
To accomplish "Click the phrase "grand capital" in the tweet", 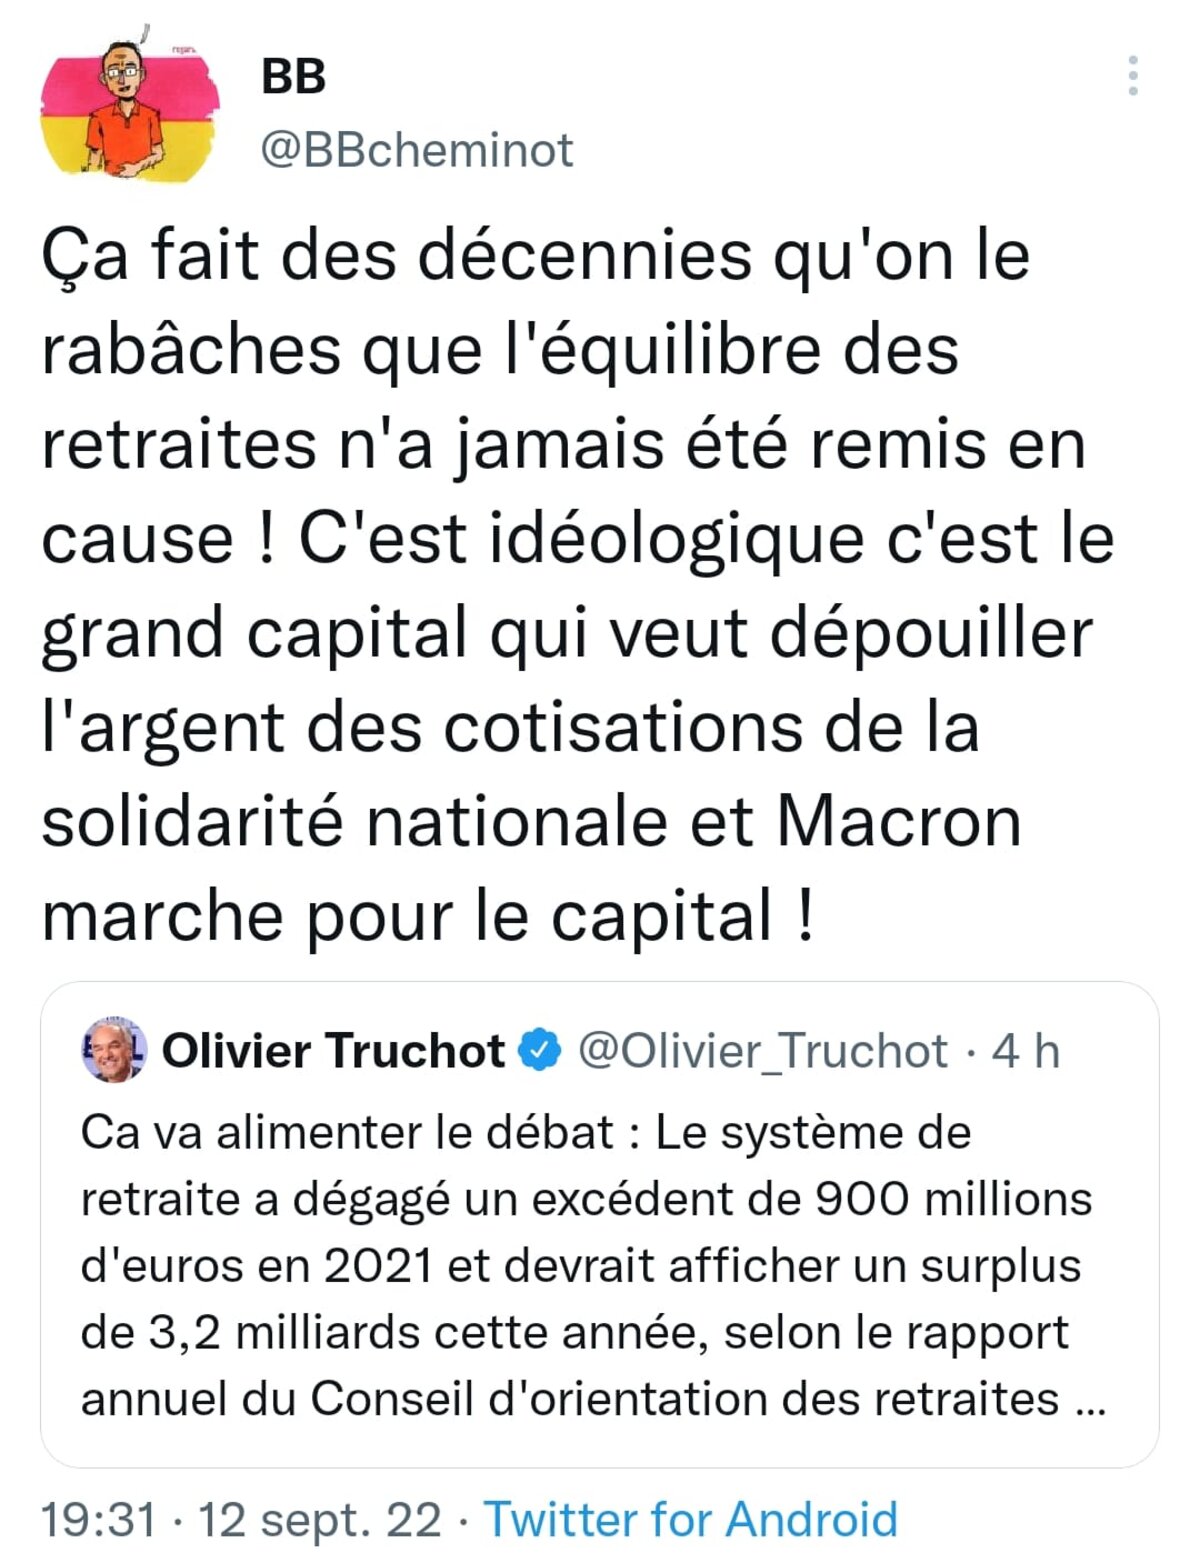I will pyautogui.click(x=254, y=634).
